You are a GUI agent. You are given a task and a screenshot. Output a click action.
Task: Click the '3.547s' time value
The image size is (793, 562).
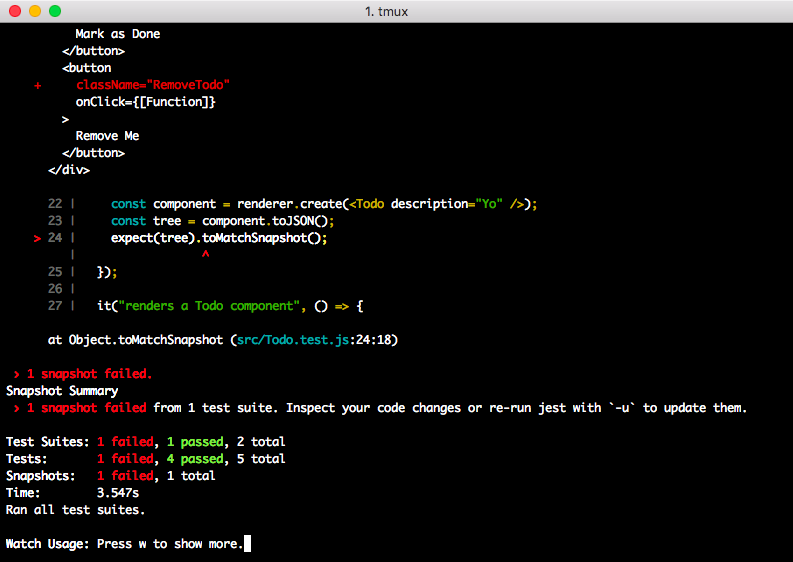pyautogui.click(x=118, y=493)
